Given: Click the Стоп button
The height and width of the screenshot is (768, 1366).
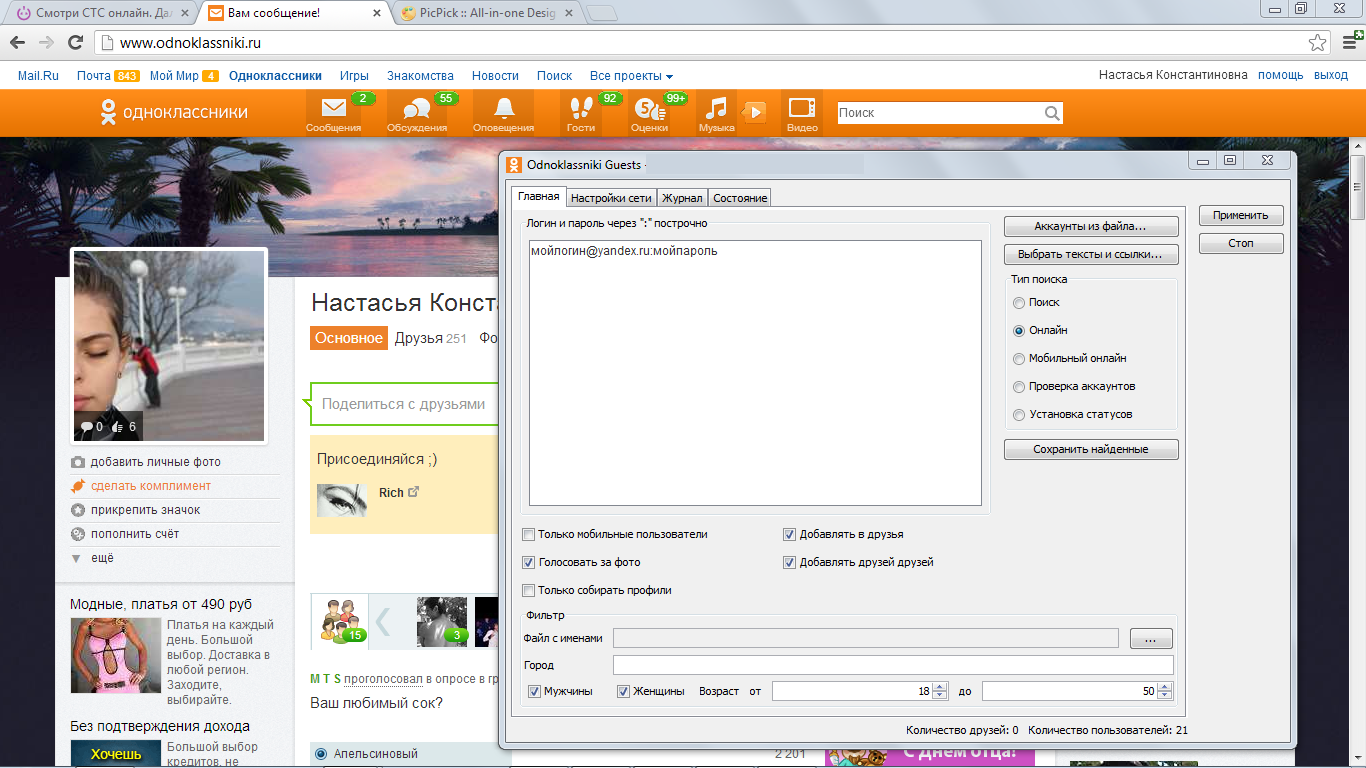Looking at the screenshot, I should click(1241, 243).
